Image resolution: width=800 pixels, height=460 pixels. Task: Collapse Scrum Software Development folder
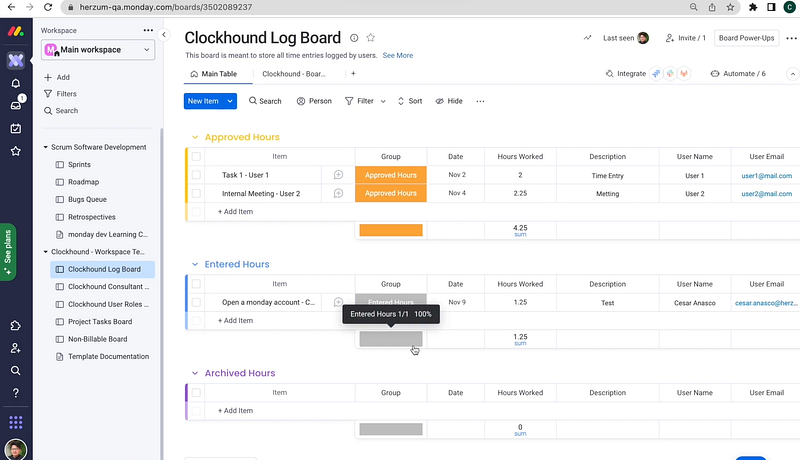click(45, 147)
